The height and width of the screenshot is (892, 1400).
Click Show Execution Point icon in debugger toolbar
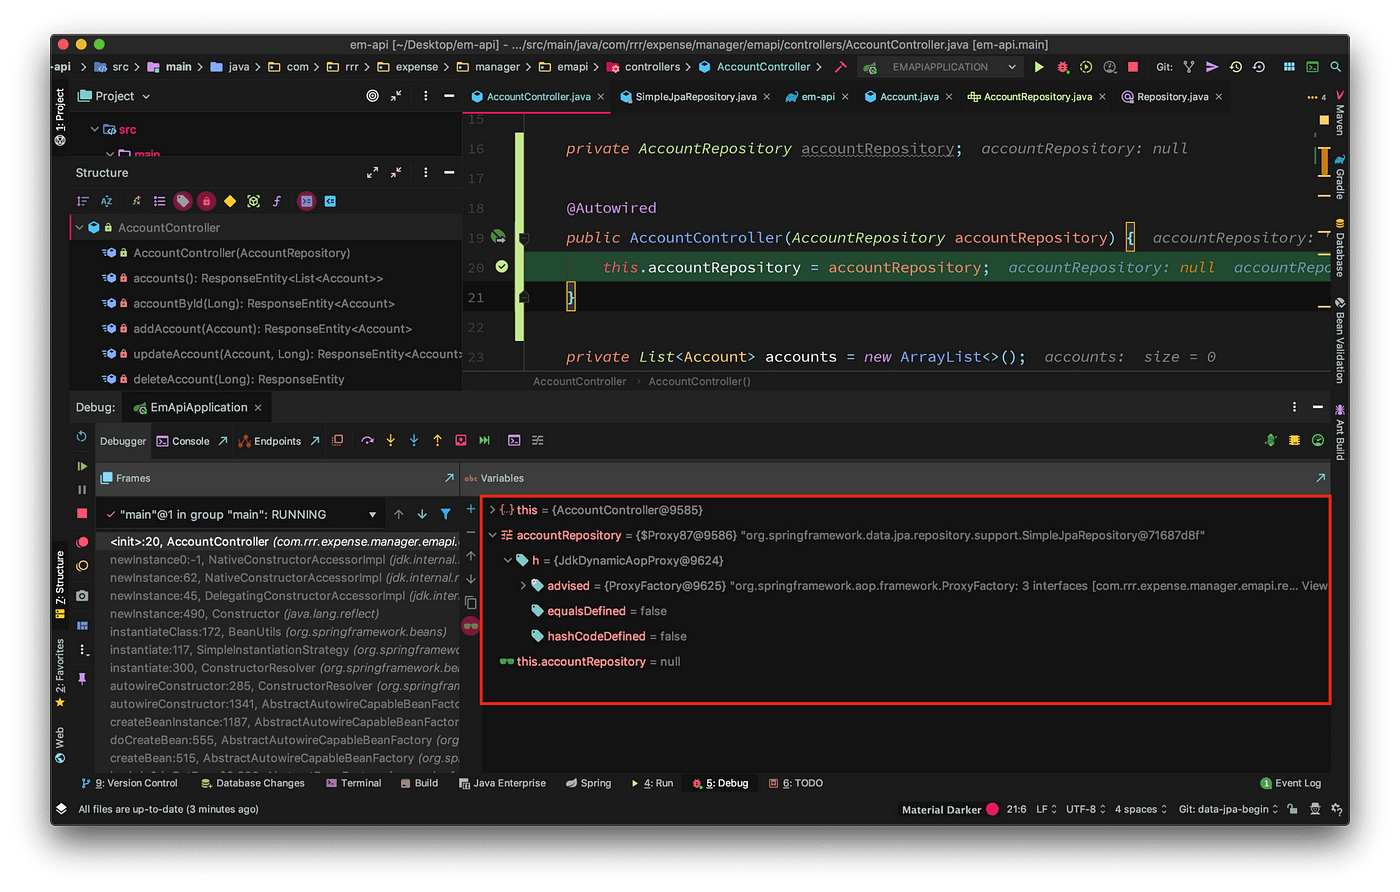[338, 440]
